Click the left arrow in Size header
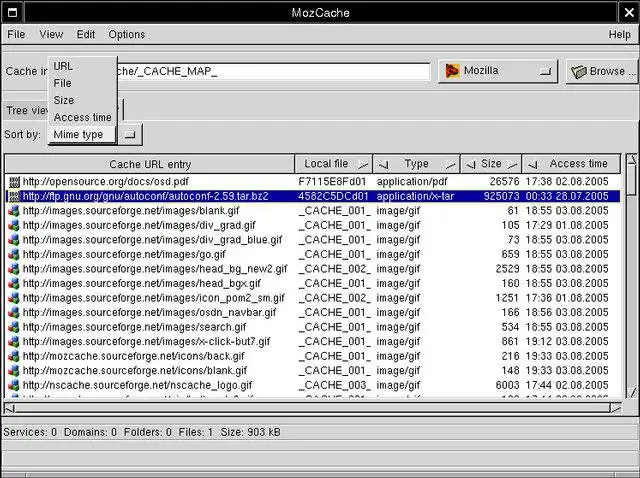Screen dimensions: 640x478 pos(471,165)
